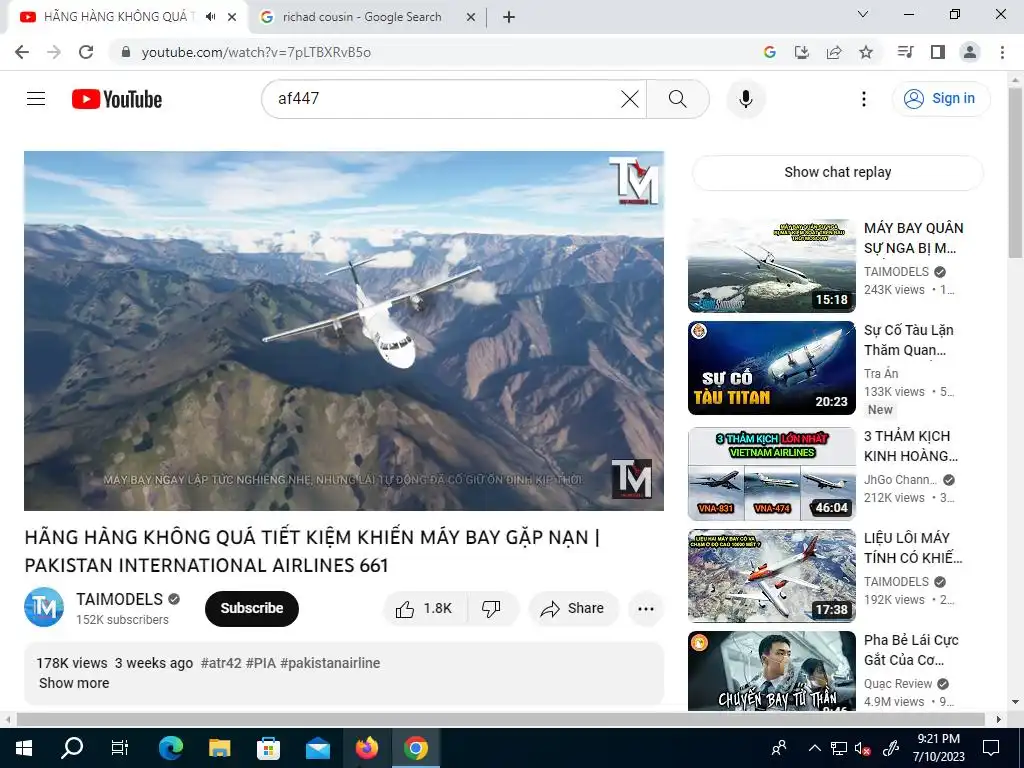
Task: Open the YouTube hamburger guide menu
Action: coord(36,99)
